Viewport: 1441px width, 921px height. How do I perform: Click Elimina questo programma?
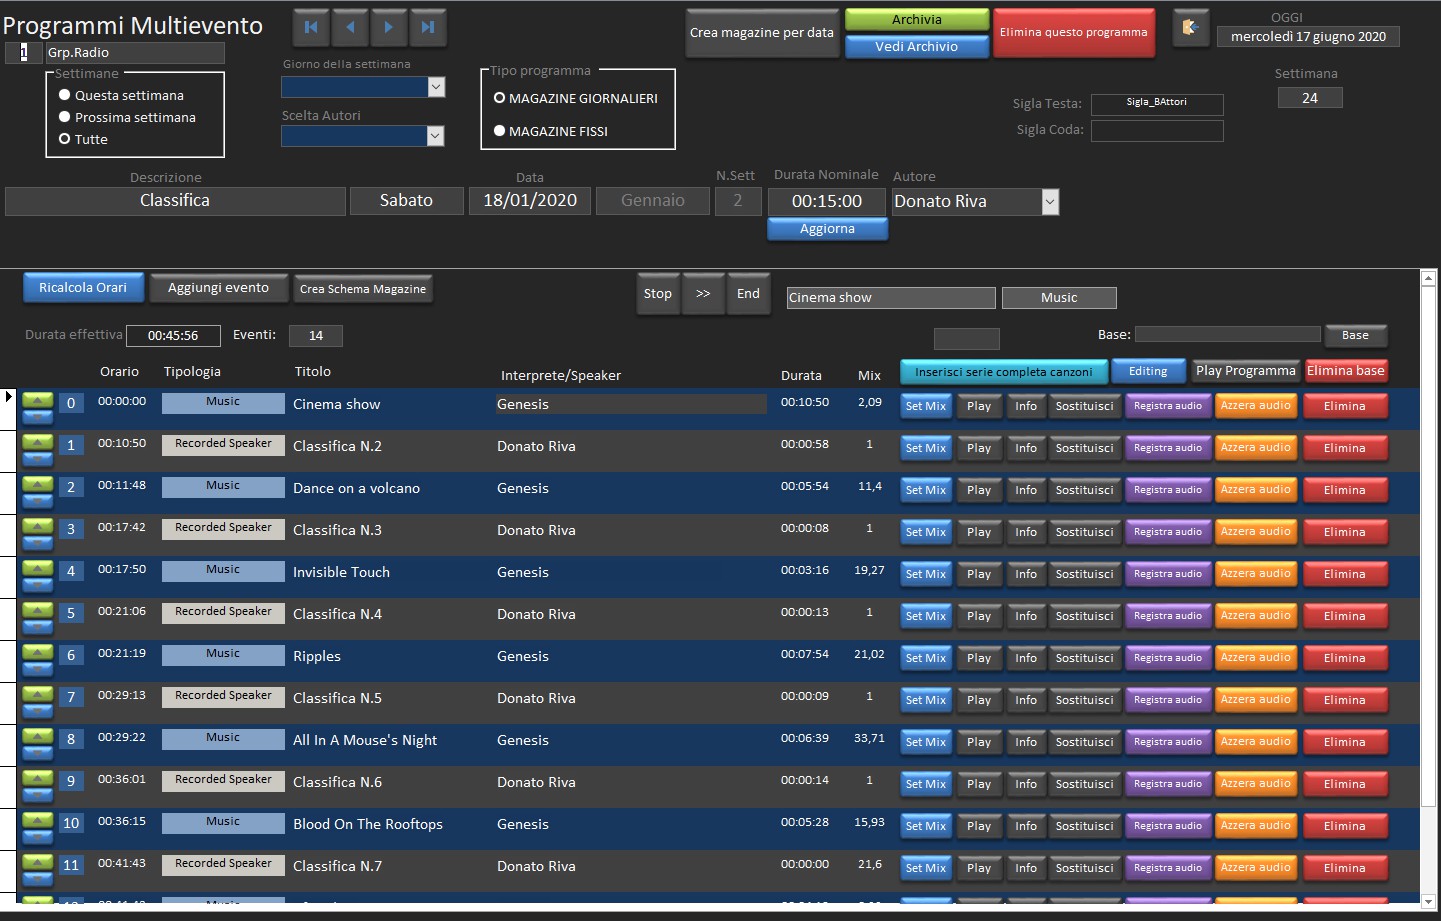[1073, 32]
